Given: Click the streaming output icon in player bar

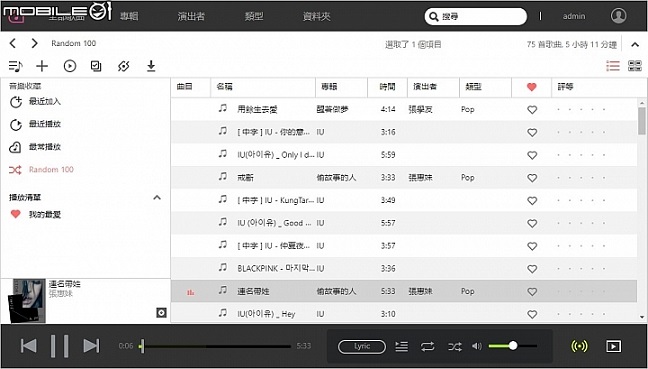Looking at the screenshot, I should click(579, 346).
